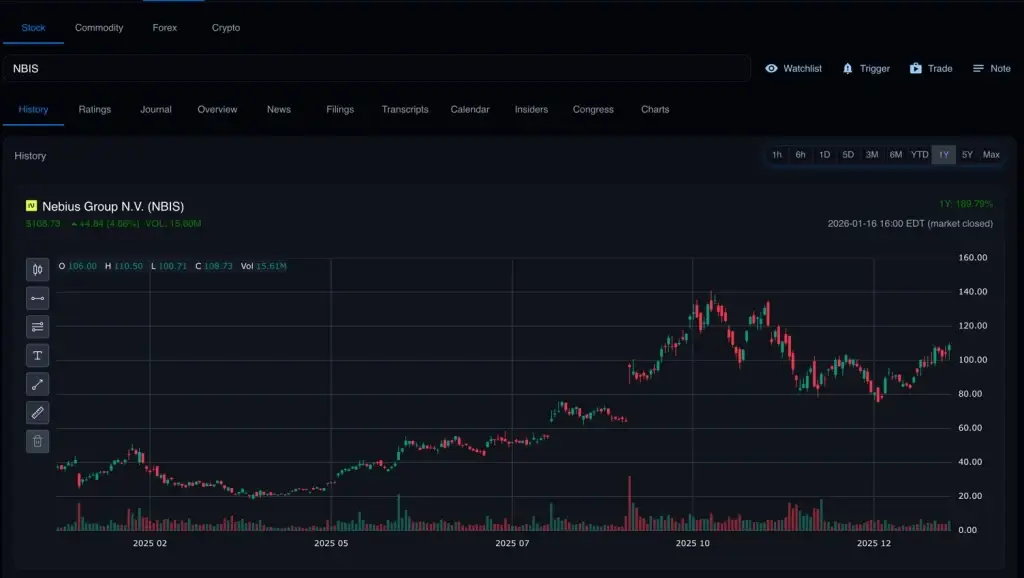Open the indicator settings sliders icon
Screen dimensions: 1024x578
tap(37, 326)
